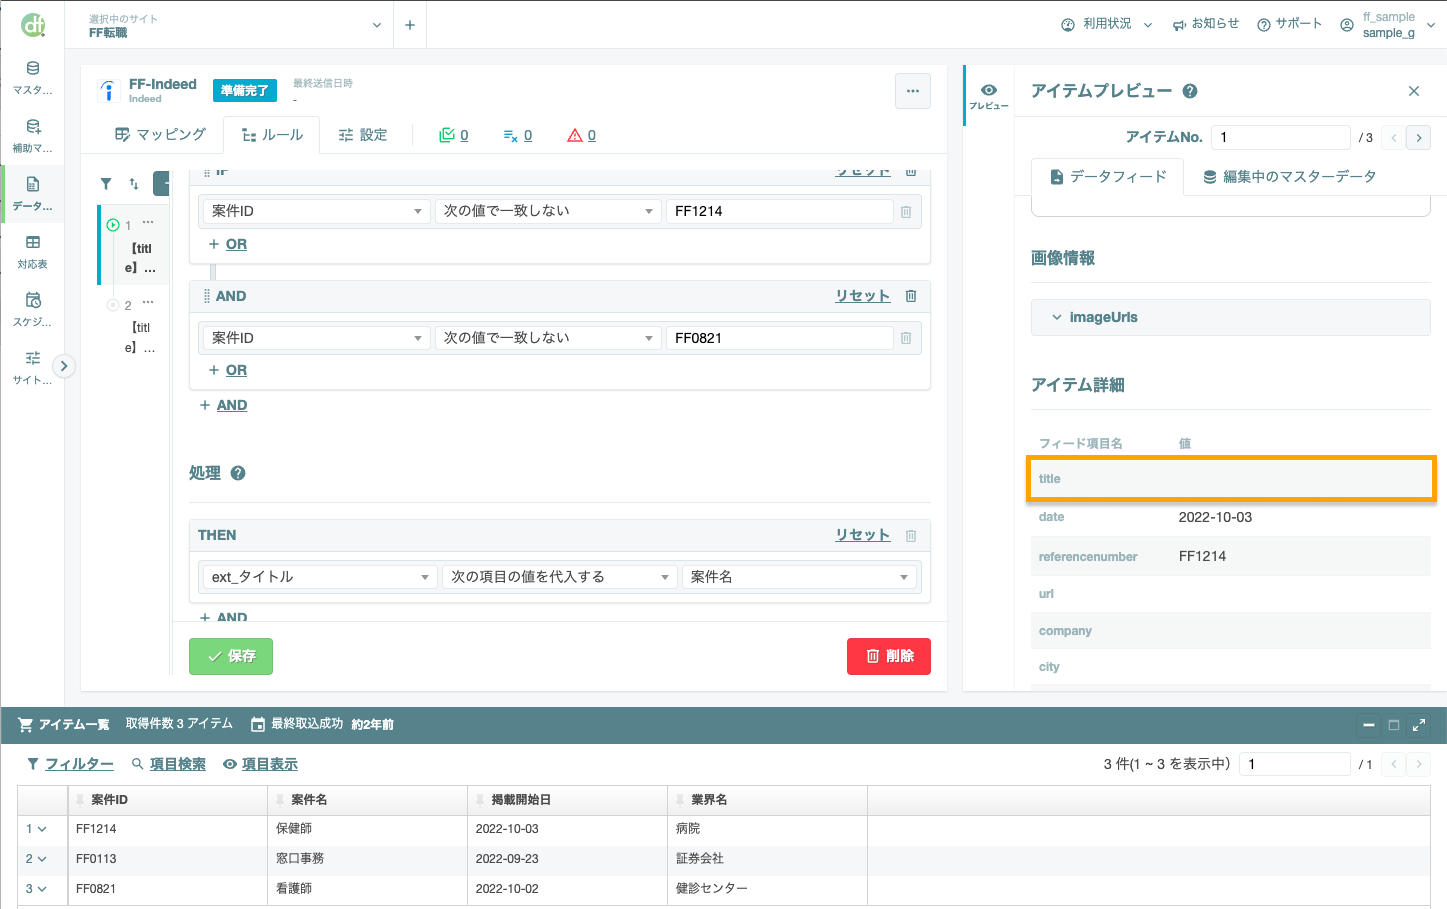Toggle pin on 掲載開始日 column
The height and width of the screenshot is (909, 1447).
tap(480, 800)
